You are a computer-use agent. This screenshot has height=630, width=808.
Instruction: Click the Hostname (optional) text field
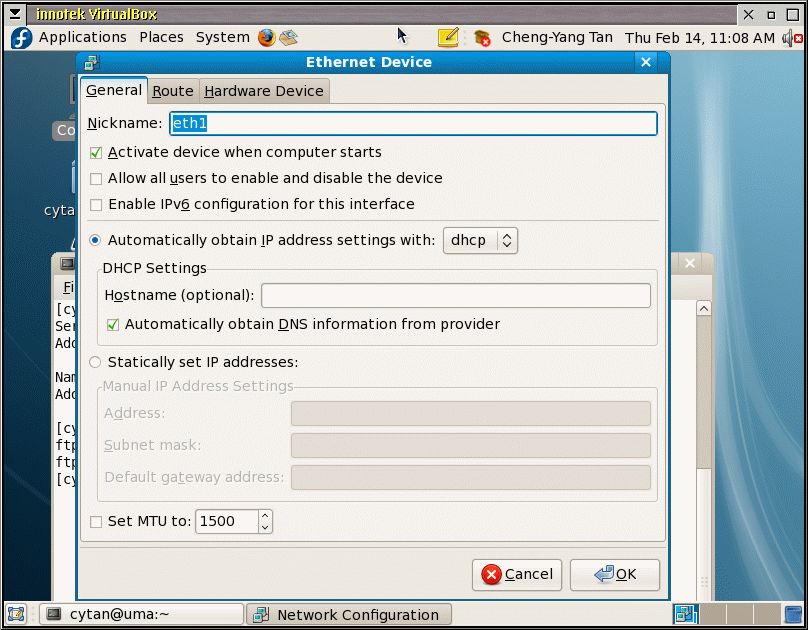coord(456,296)
